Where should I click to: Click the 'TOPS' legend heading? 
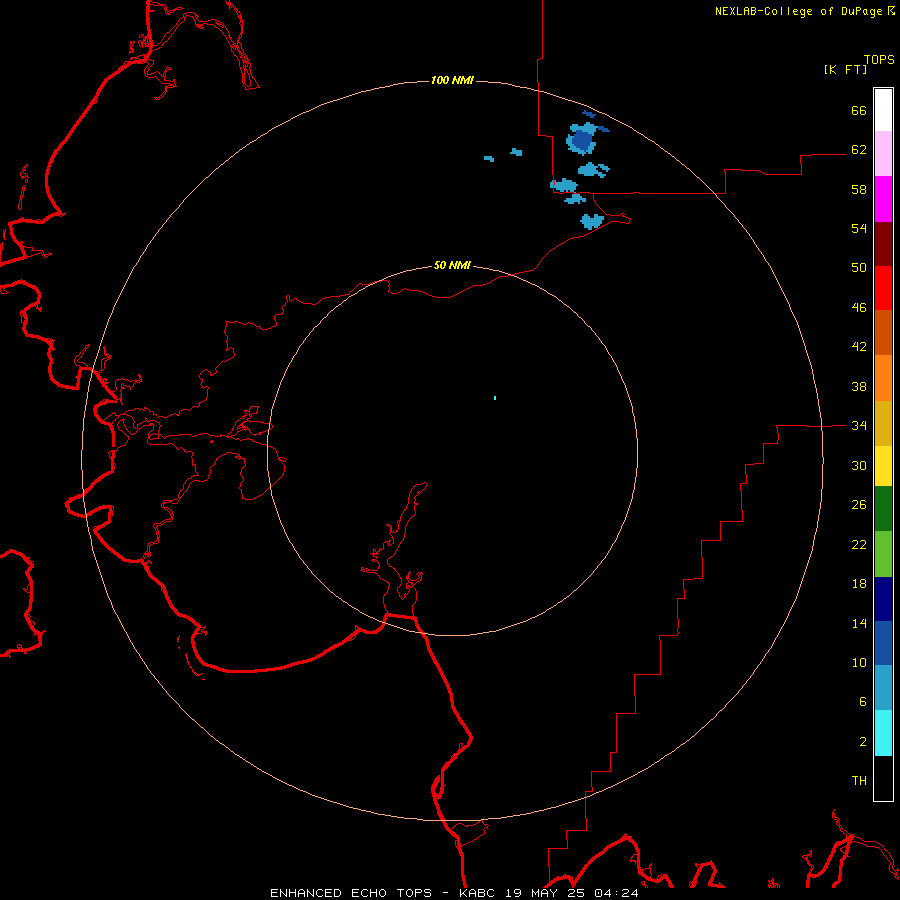coord(879,60)
